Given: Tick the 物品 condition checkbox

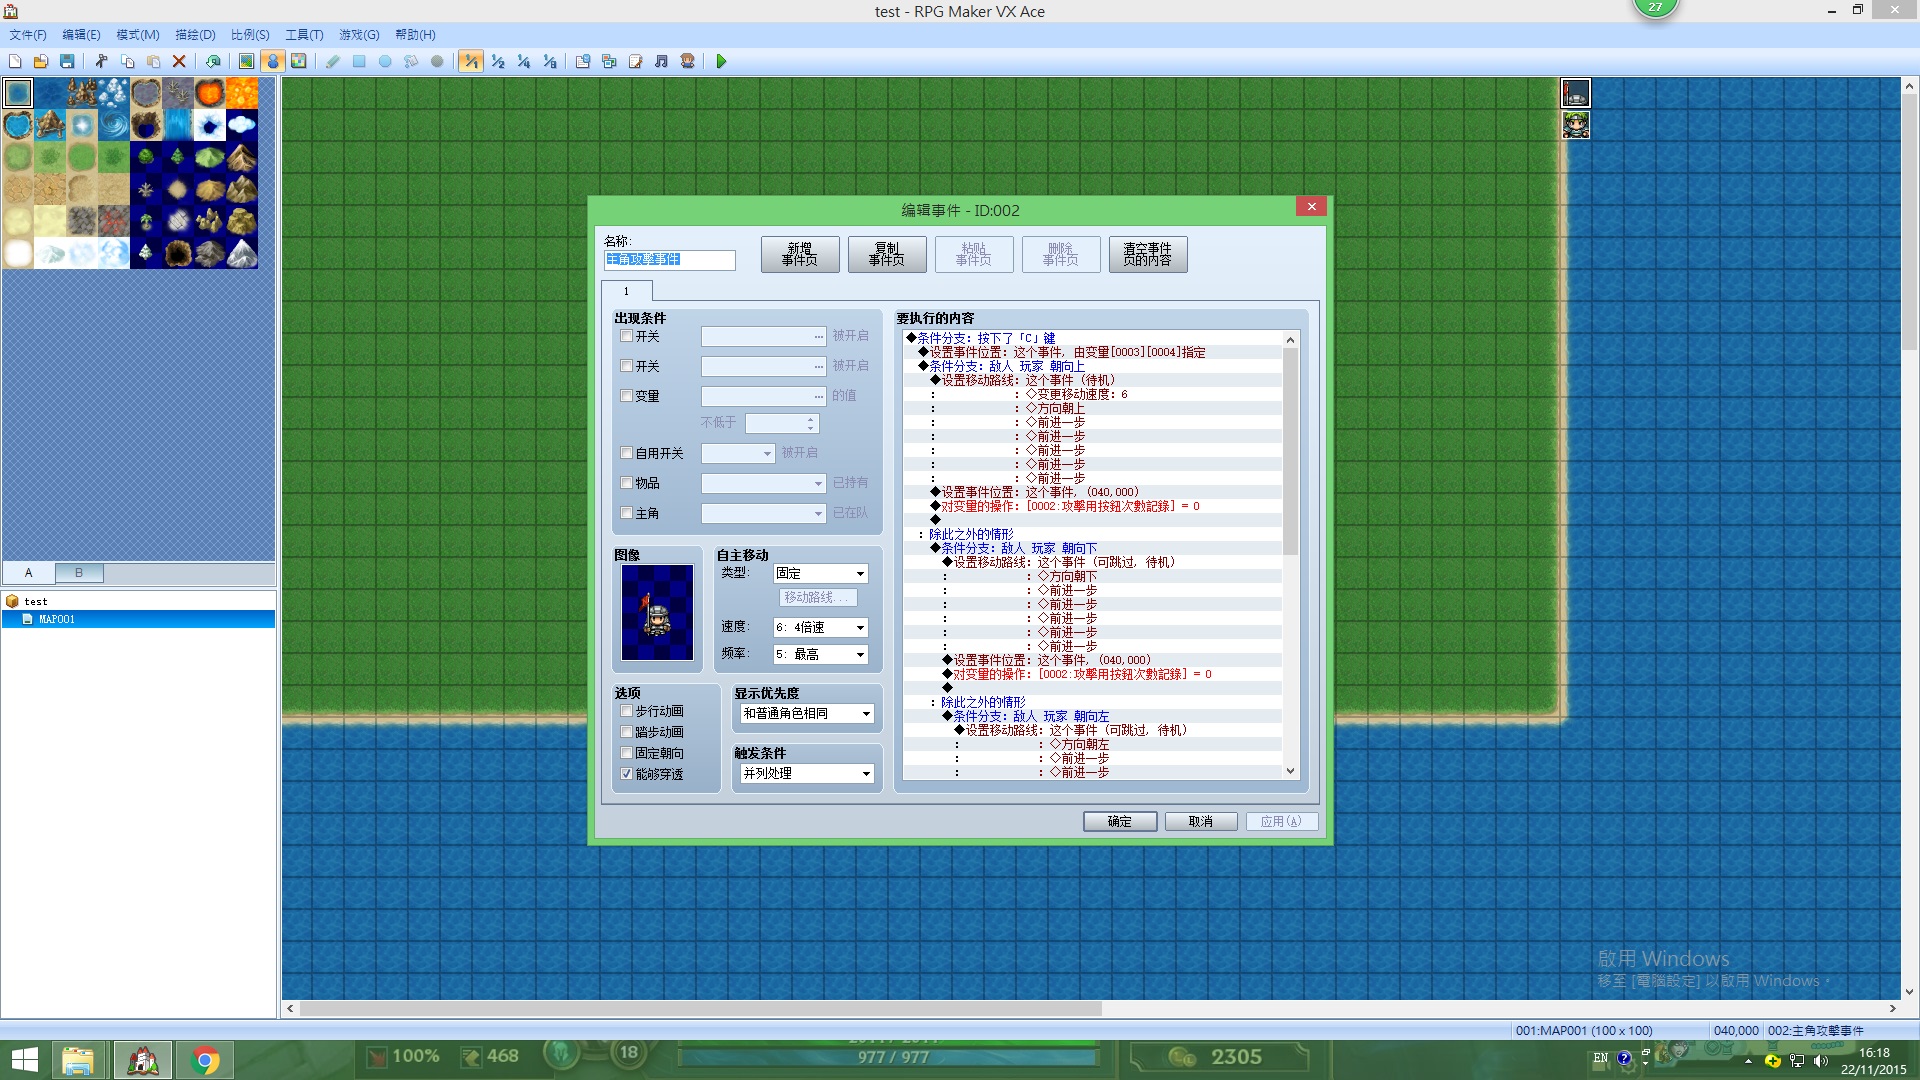Looking at the screenshot, I should click(x=627, y=483).
